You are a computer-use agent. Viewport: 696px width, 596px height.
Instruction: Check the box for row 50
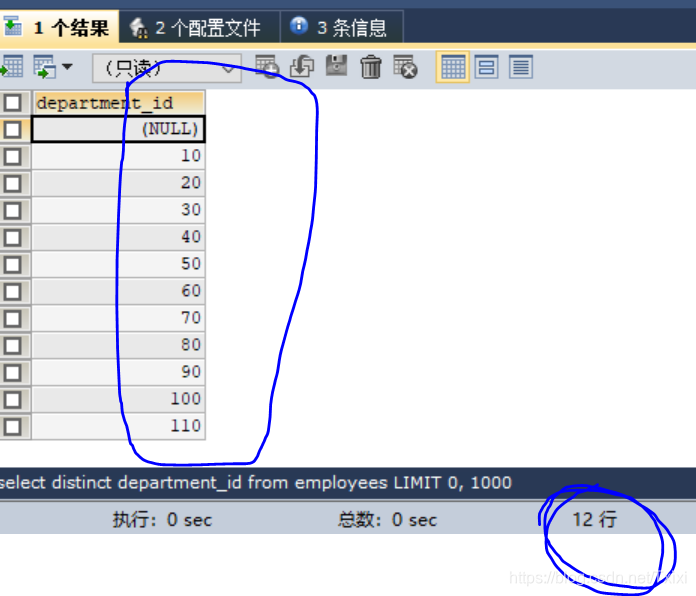point(12,265)
